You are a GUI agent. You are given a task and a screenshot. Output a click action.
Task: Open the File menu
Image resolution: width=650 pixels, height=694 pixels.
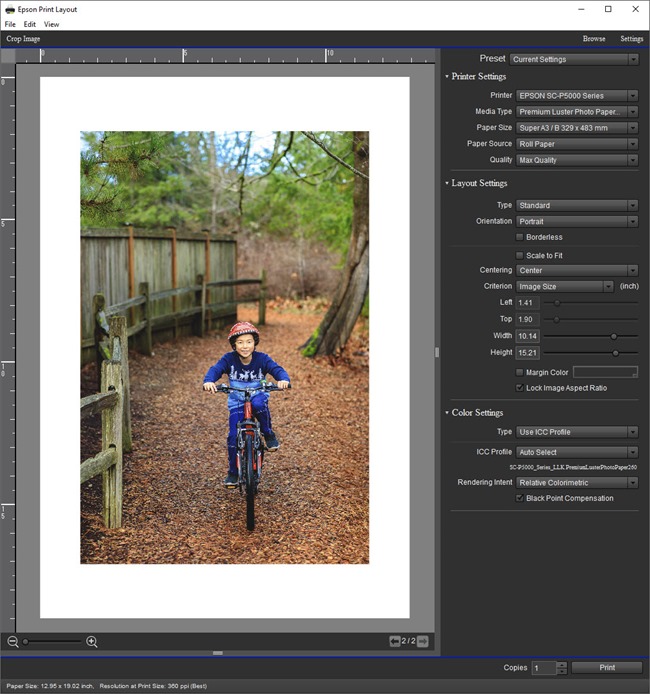tap(10, 24)
